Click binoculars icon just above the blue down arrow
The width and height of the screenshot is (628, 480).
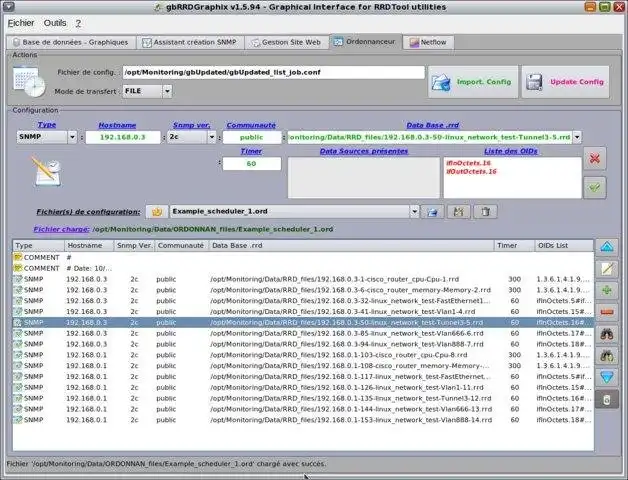tap(607, 355)
